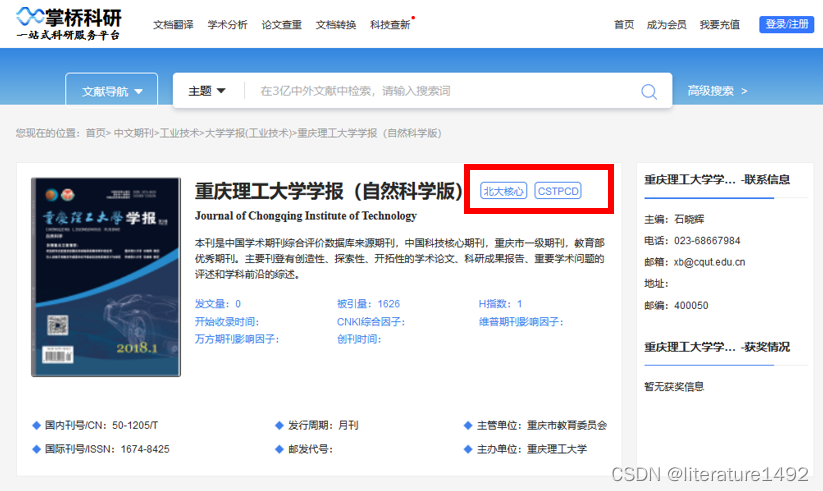Go to 首页 in top navigation
823x491 pixels.
[x=624, y=25]
